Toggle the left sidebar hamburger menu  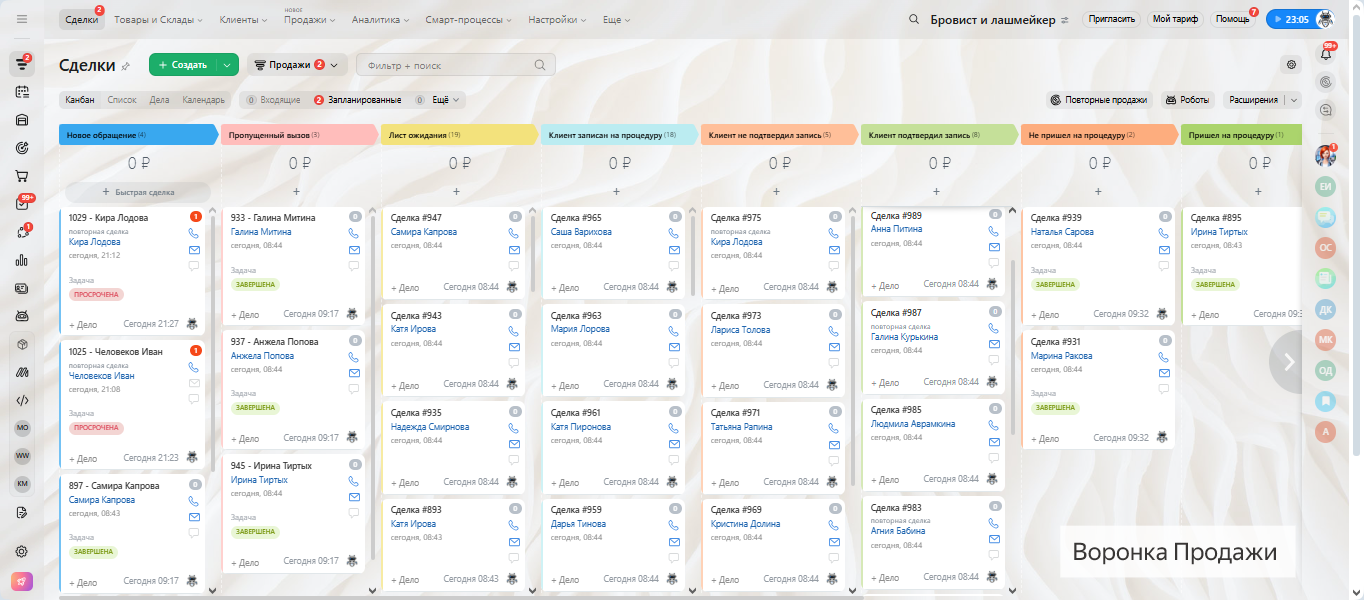click(x=21, y=20)
